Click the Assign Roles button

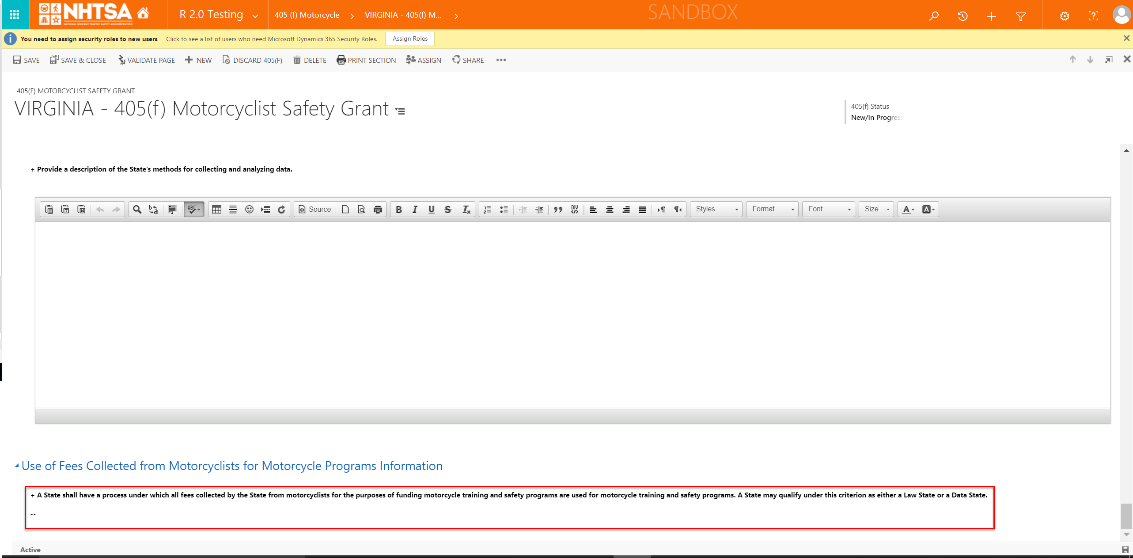click(410, 39)
